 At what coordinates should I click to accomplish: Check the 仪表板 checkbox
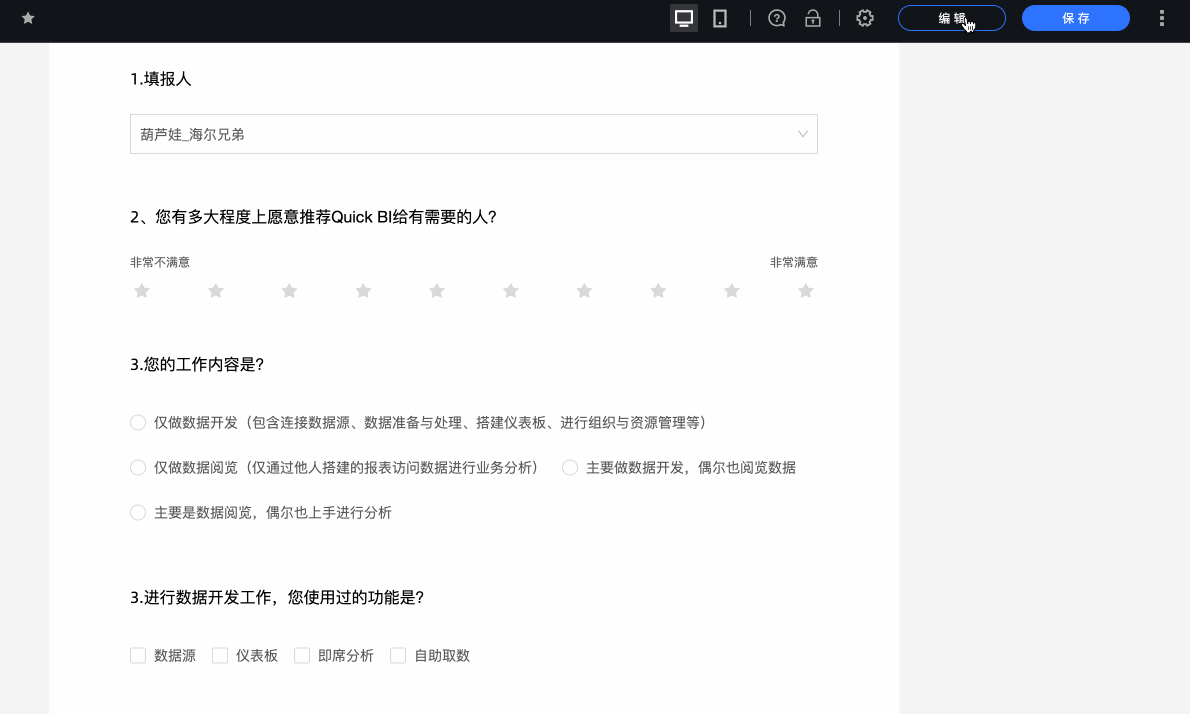[220, 655]
